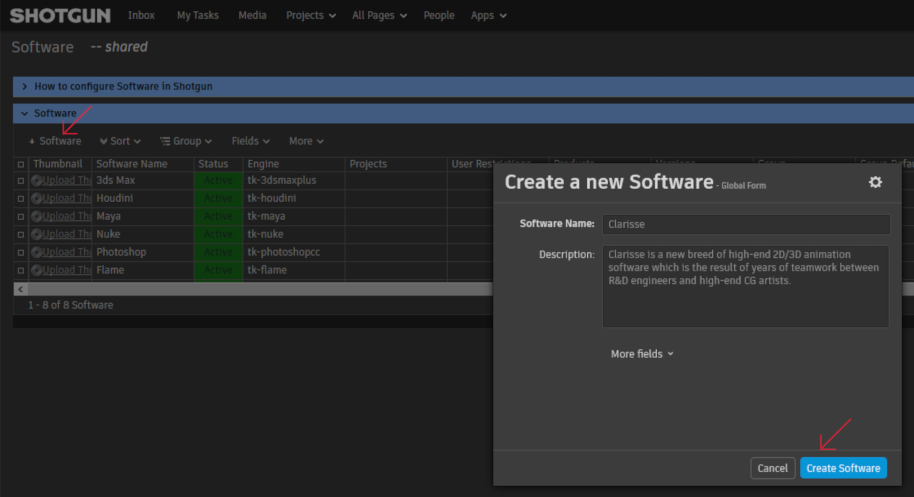Open the All Pages dropdown
Image resolution: width=914 pixels, height=497 pixels.
click(379, 16)
